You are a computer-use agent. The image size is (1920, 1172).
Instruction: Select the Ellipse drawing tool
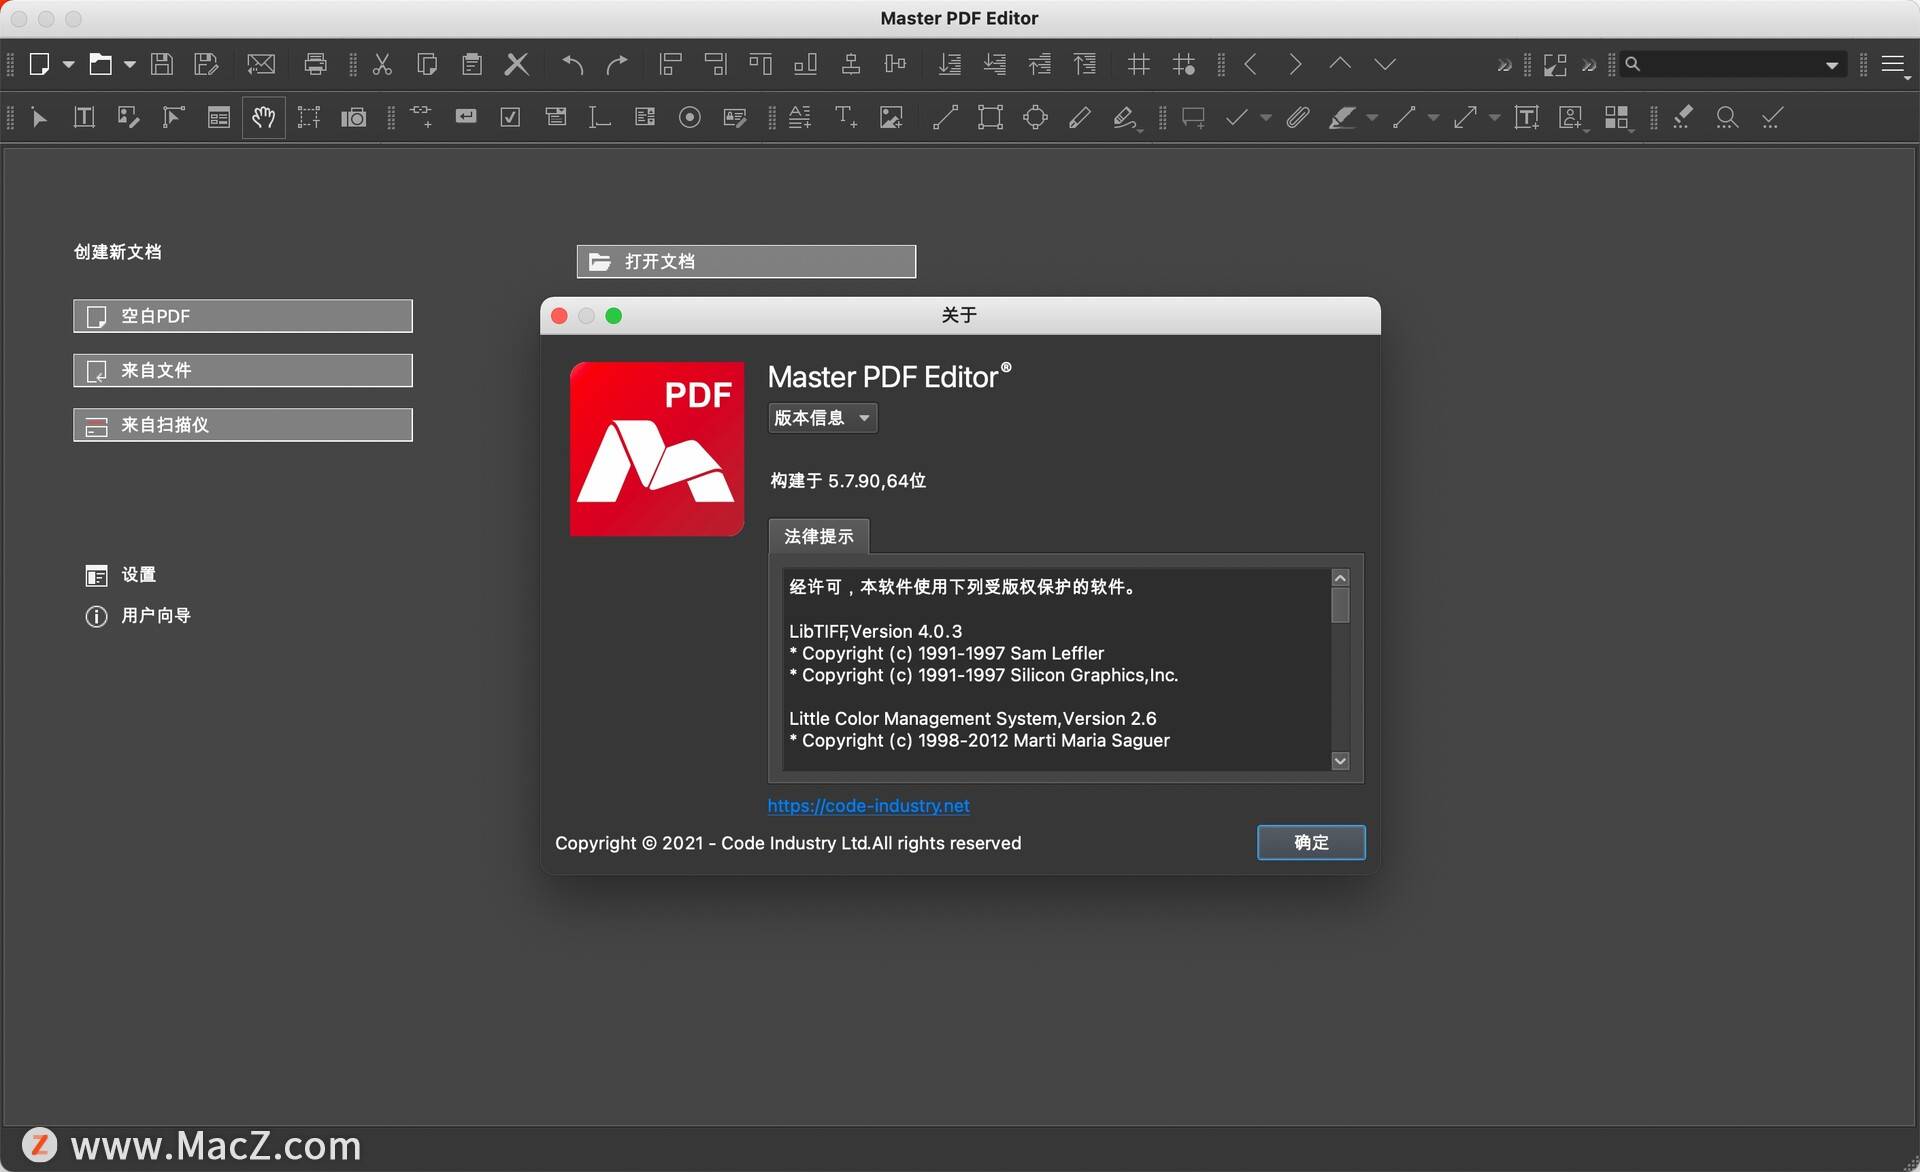(1035, 117)
